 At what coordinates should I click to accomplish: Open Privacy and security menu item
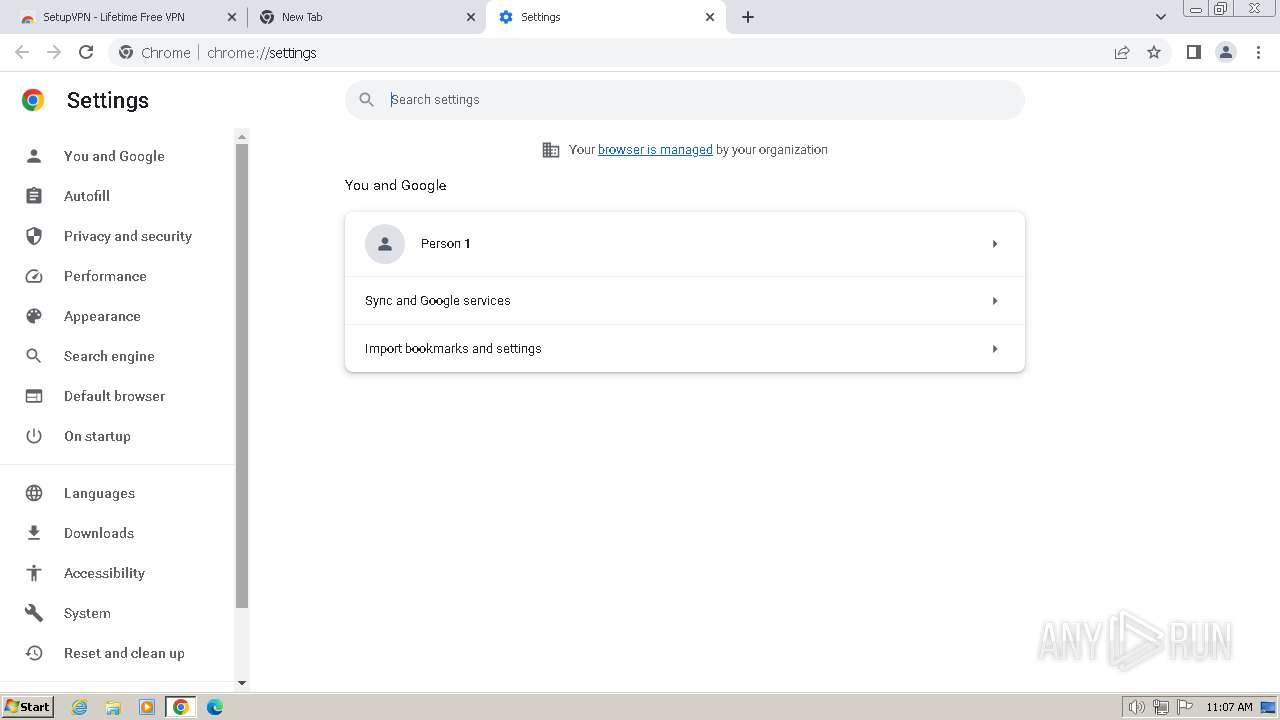click(128, 236)
